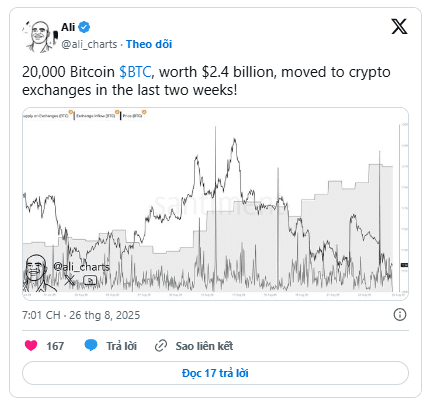Click the Sao liên kết text
The width and height of the screenshot is (426, 406).
[204, 346]
